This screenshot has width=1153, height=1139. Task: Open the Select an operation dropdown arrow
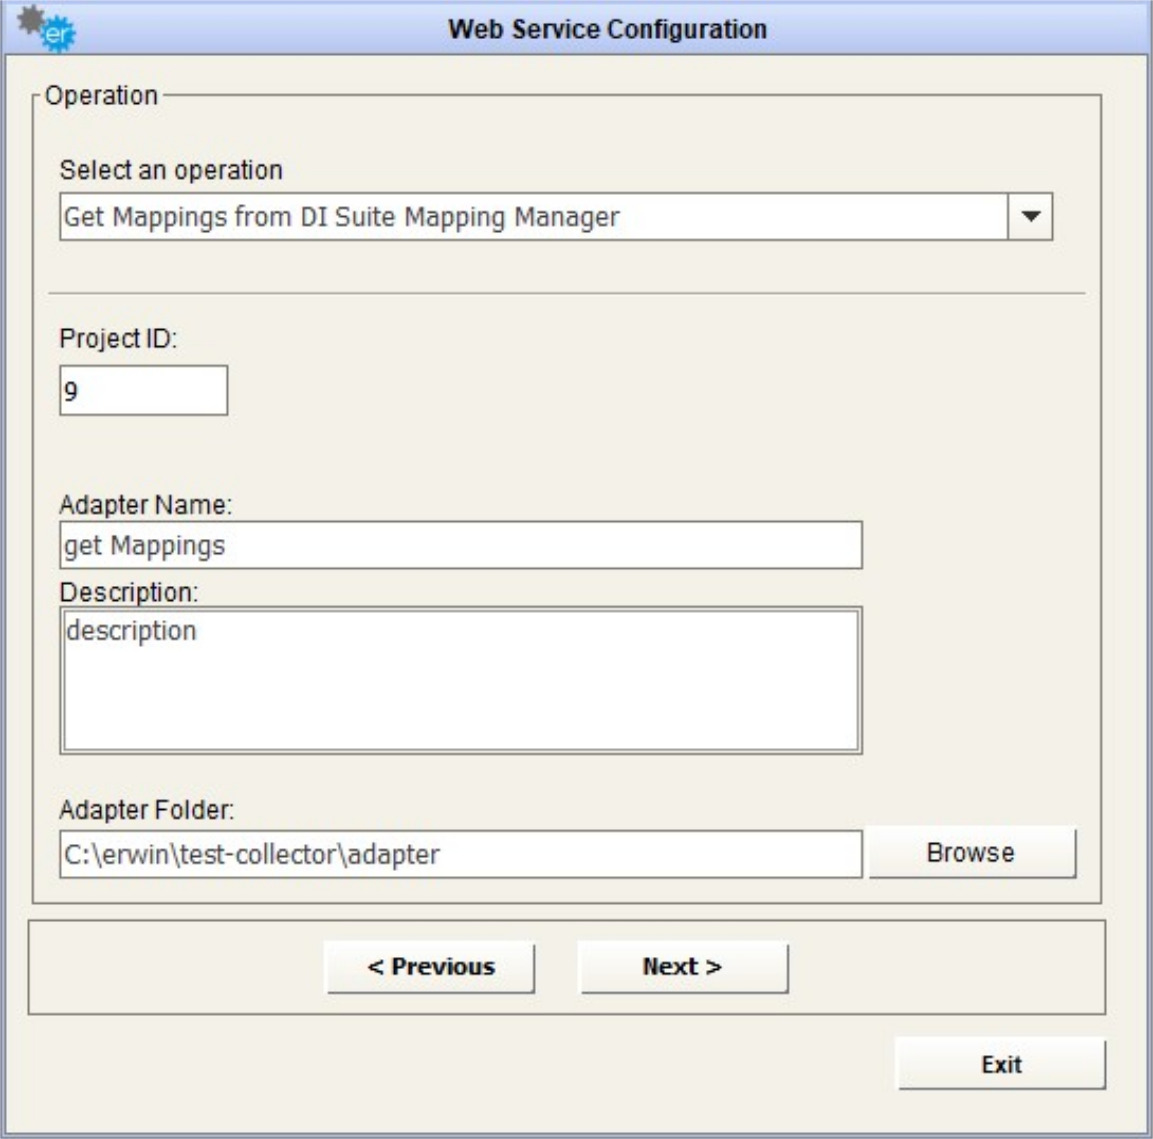[x=1030, y=217]
